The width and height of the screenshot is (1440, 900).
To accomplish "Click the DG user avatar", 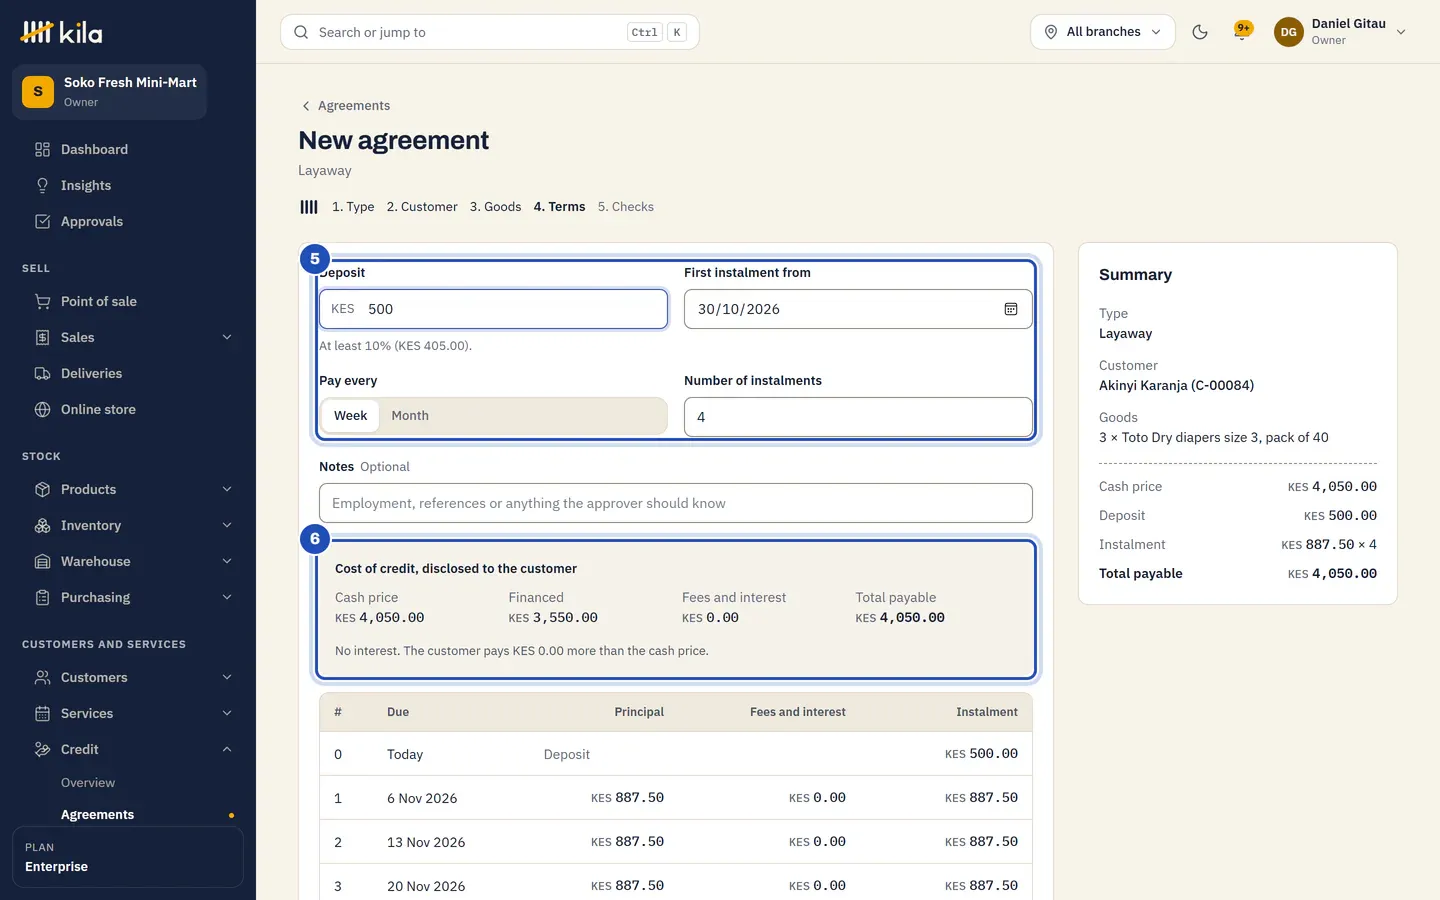I will (1289, 32).
